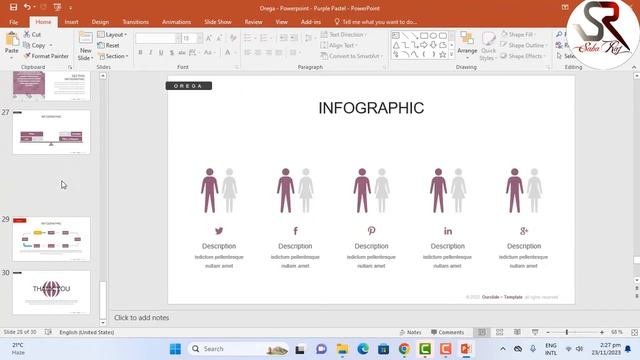Open the Align Text dropdown
Viewport: 640px width, 360px height.
click(339, 45)
